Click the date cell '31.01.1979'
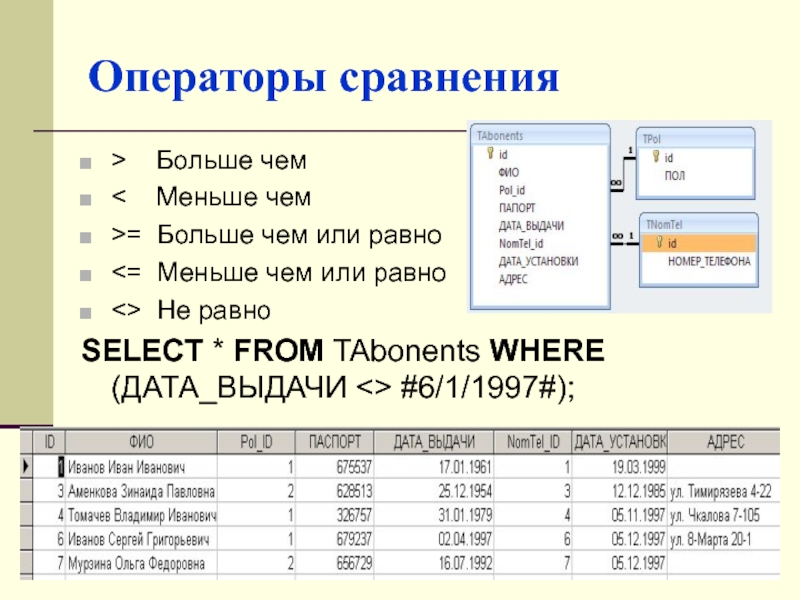Image resolution: width=800 pixels, height=600 pixels. coord(434,515)
